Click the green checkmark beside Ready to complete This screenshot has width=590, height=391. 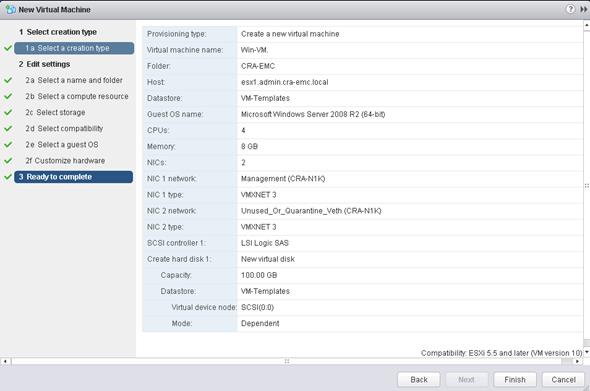click(8, 177)
